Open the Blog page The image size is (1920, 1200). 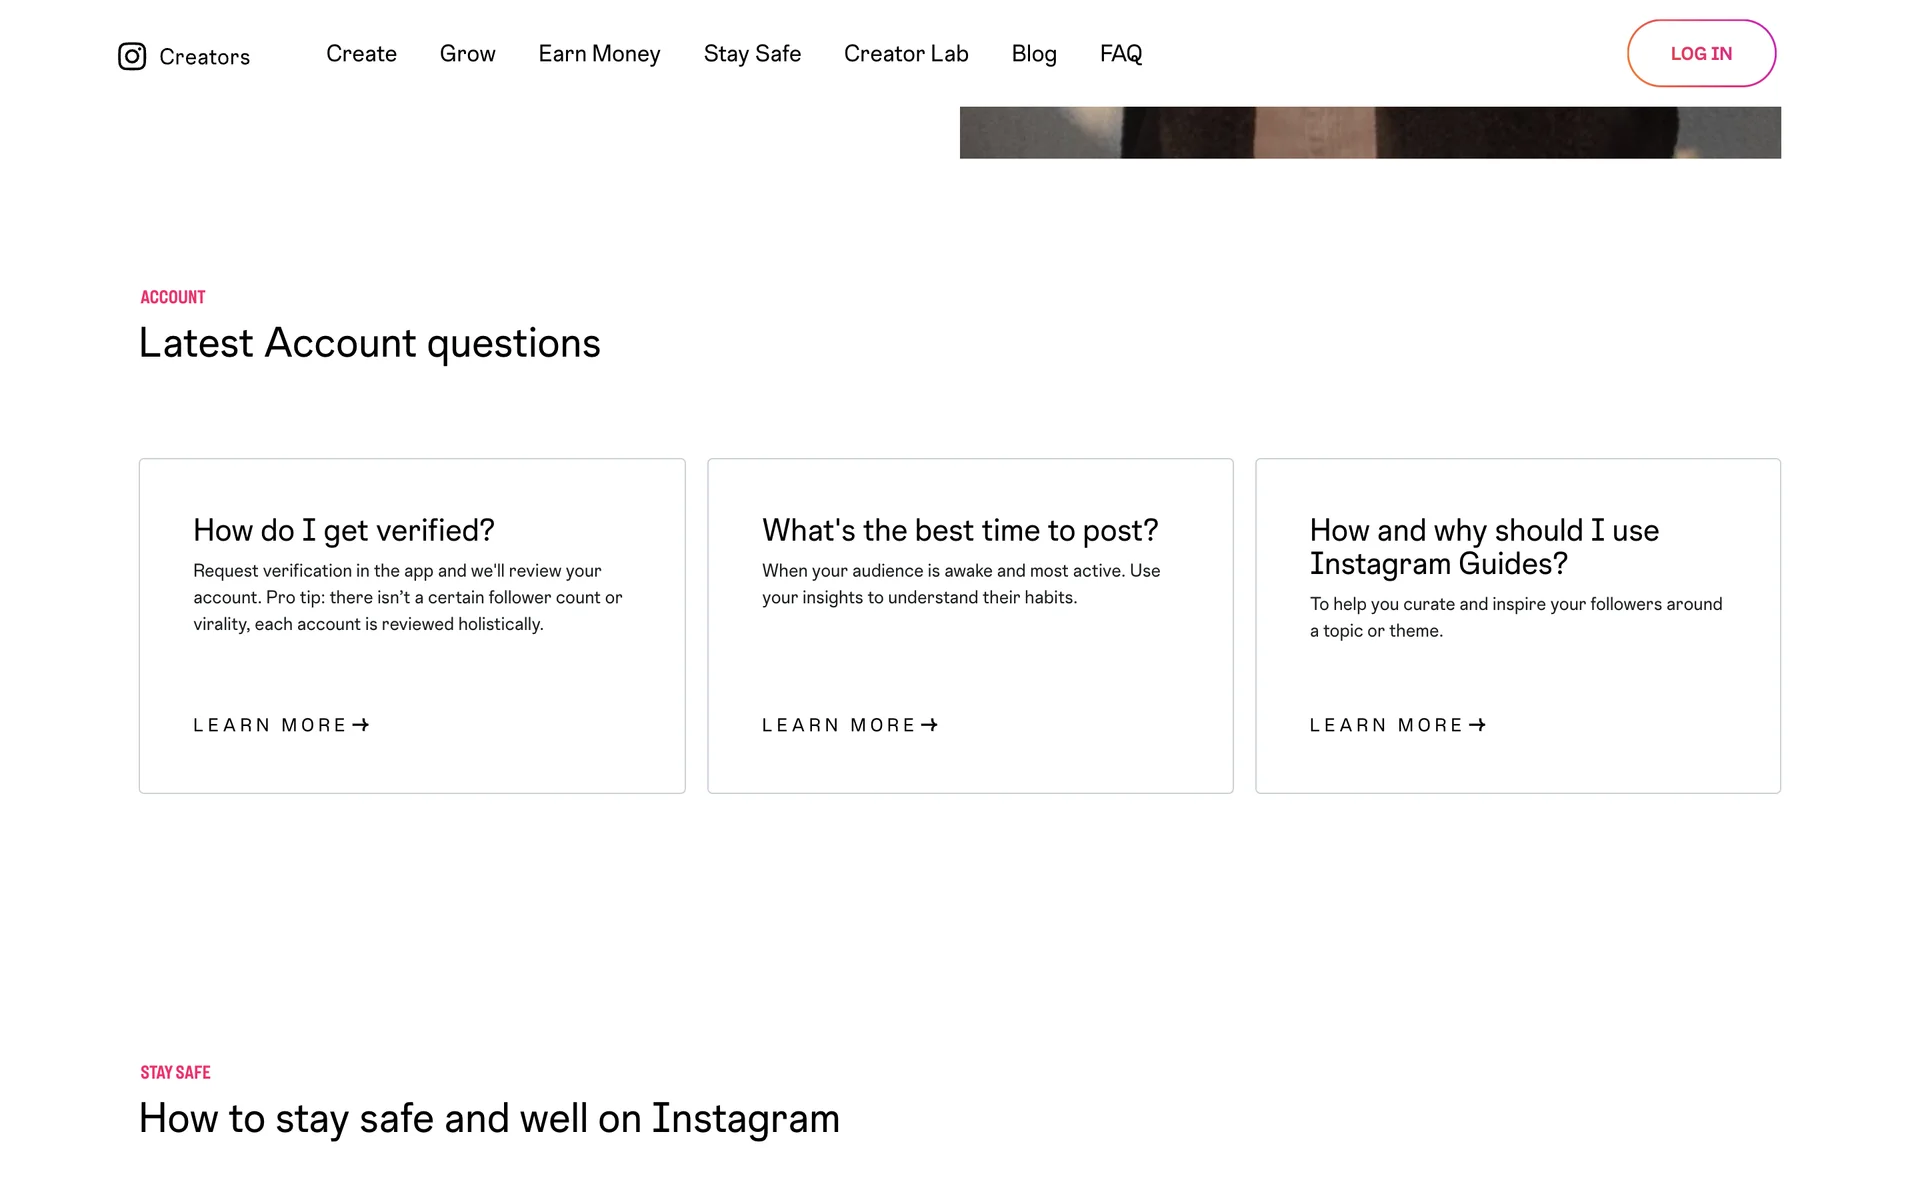click(x=1034, y=54)
